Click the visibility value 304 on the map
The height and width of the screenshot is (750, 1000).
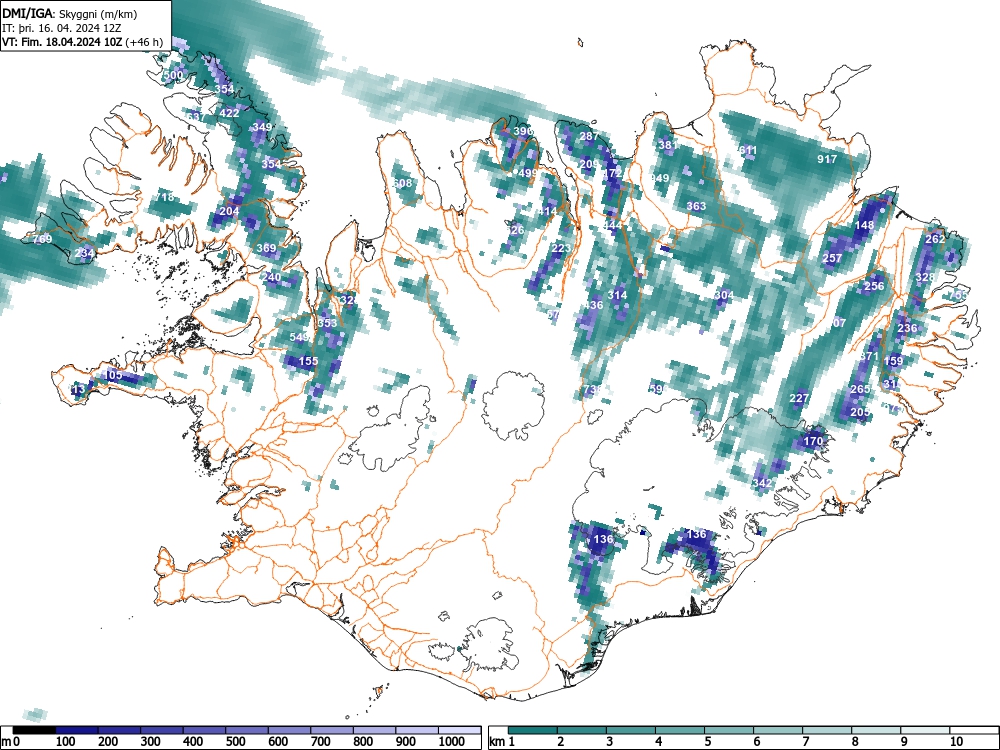coord(724,295)
